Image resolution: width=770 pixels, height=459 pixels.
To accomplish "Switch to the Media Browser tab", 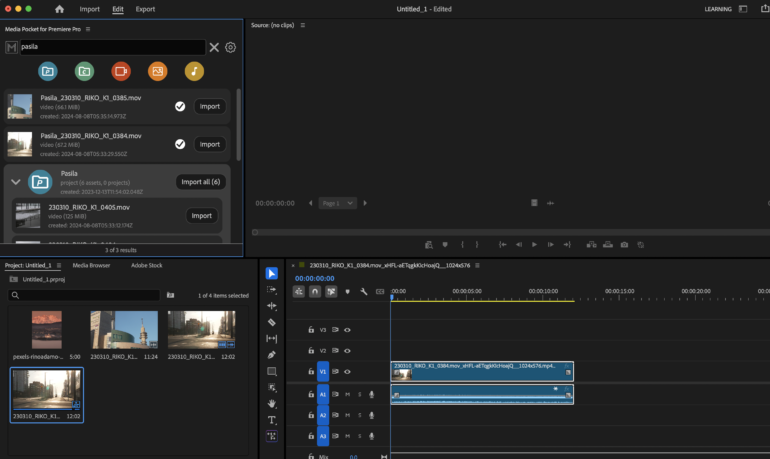I will tap(91, 265).
